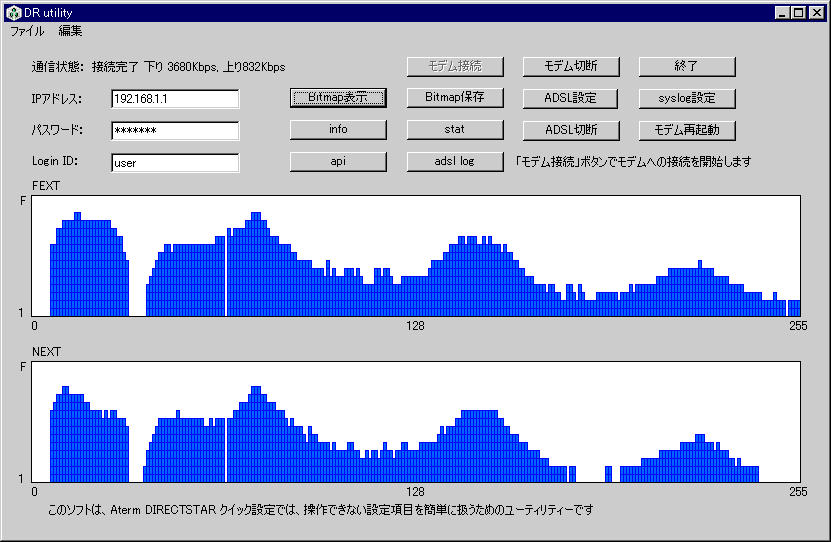Image resolution: width=831 pixels, height=542 pixels.
Task: Open the ファイル menu
Action: [27, 31]
